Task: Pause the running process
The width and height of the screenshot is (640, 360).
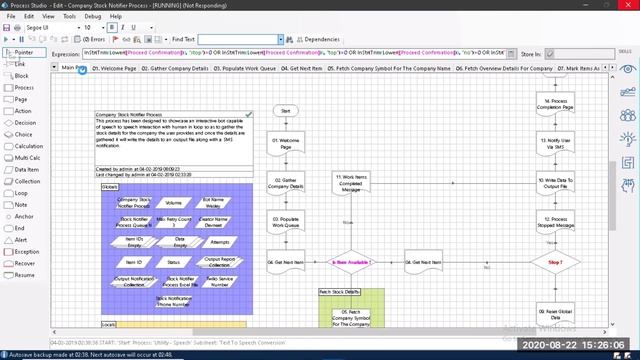Action: pyautogui.click(x=22, y=40)
